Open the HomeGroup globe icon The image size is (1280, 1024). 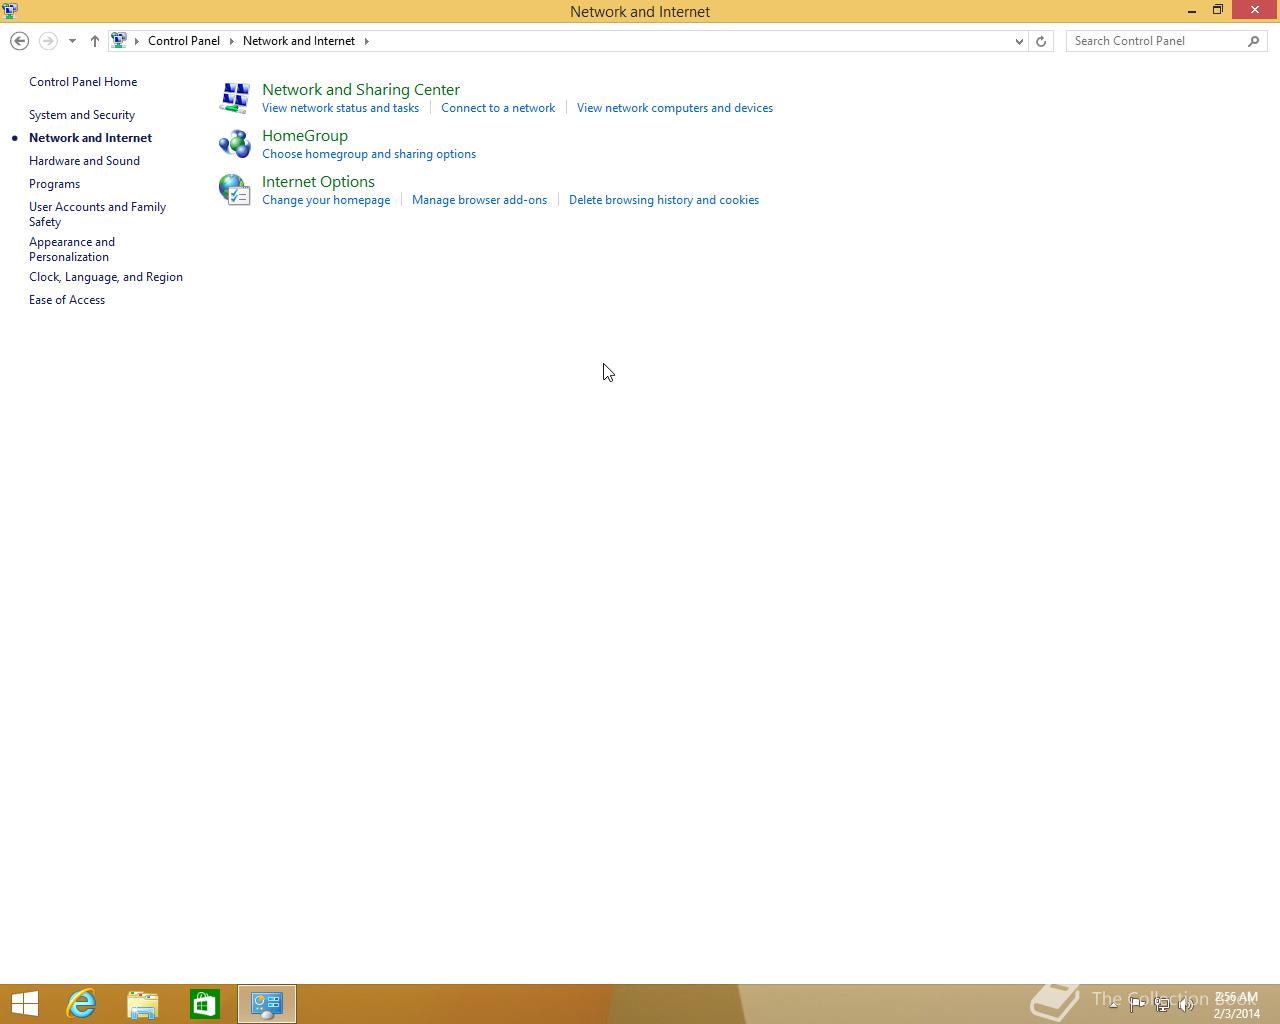click(234, 143)
